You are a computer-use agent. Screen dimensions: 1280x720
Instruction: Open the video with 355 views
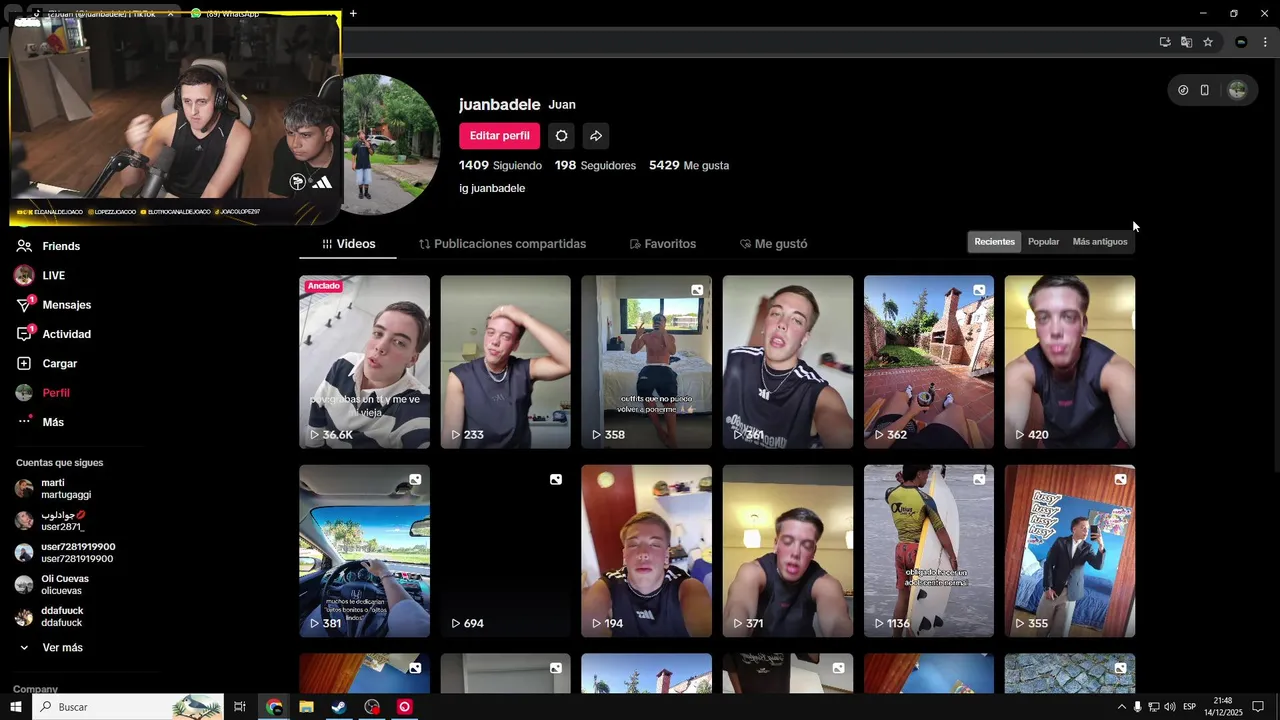1070,551
